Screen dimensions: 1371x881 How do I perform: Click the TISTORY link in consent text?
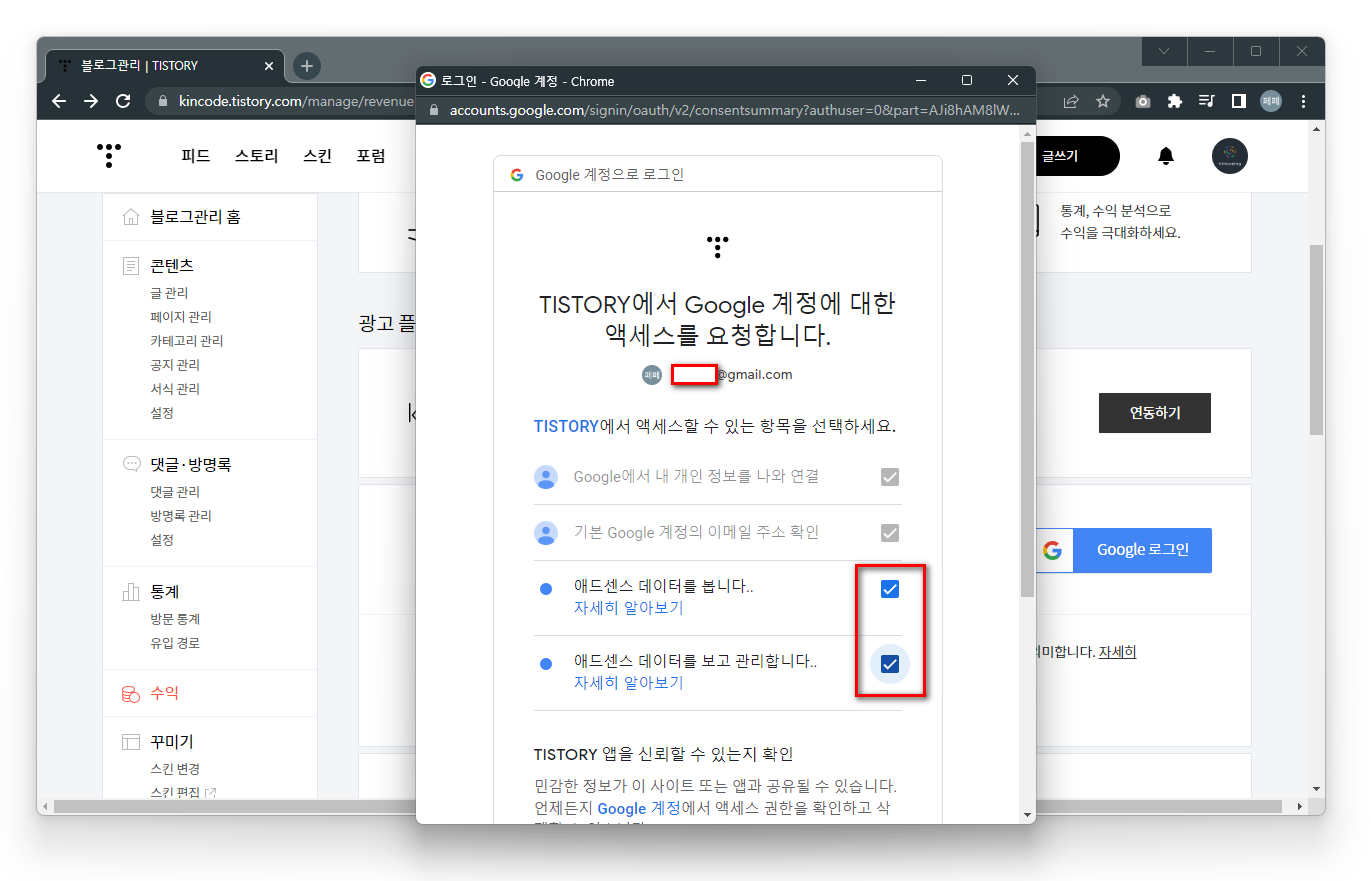tap(566, 427)
